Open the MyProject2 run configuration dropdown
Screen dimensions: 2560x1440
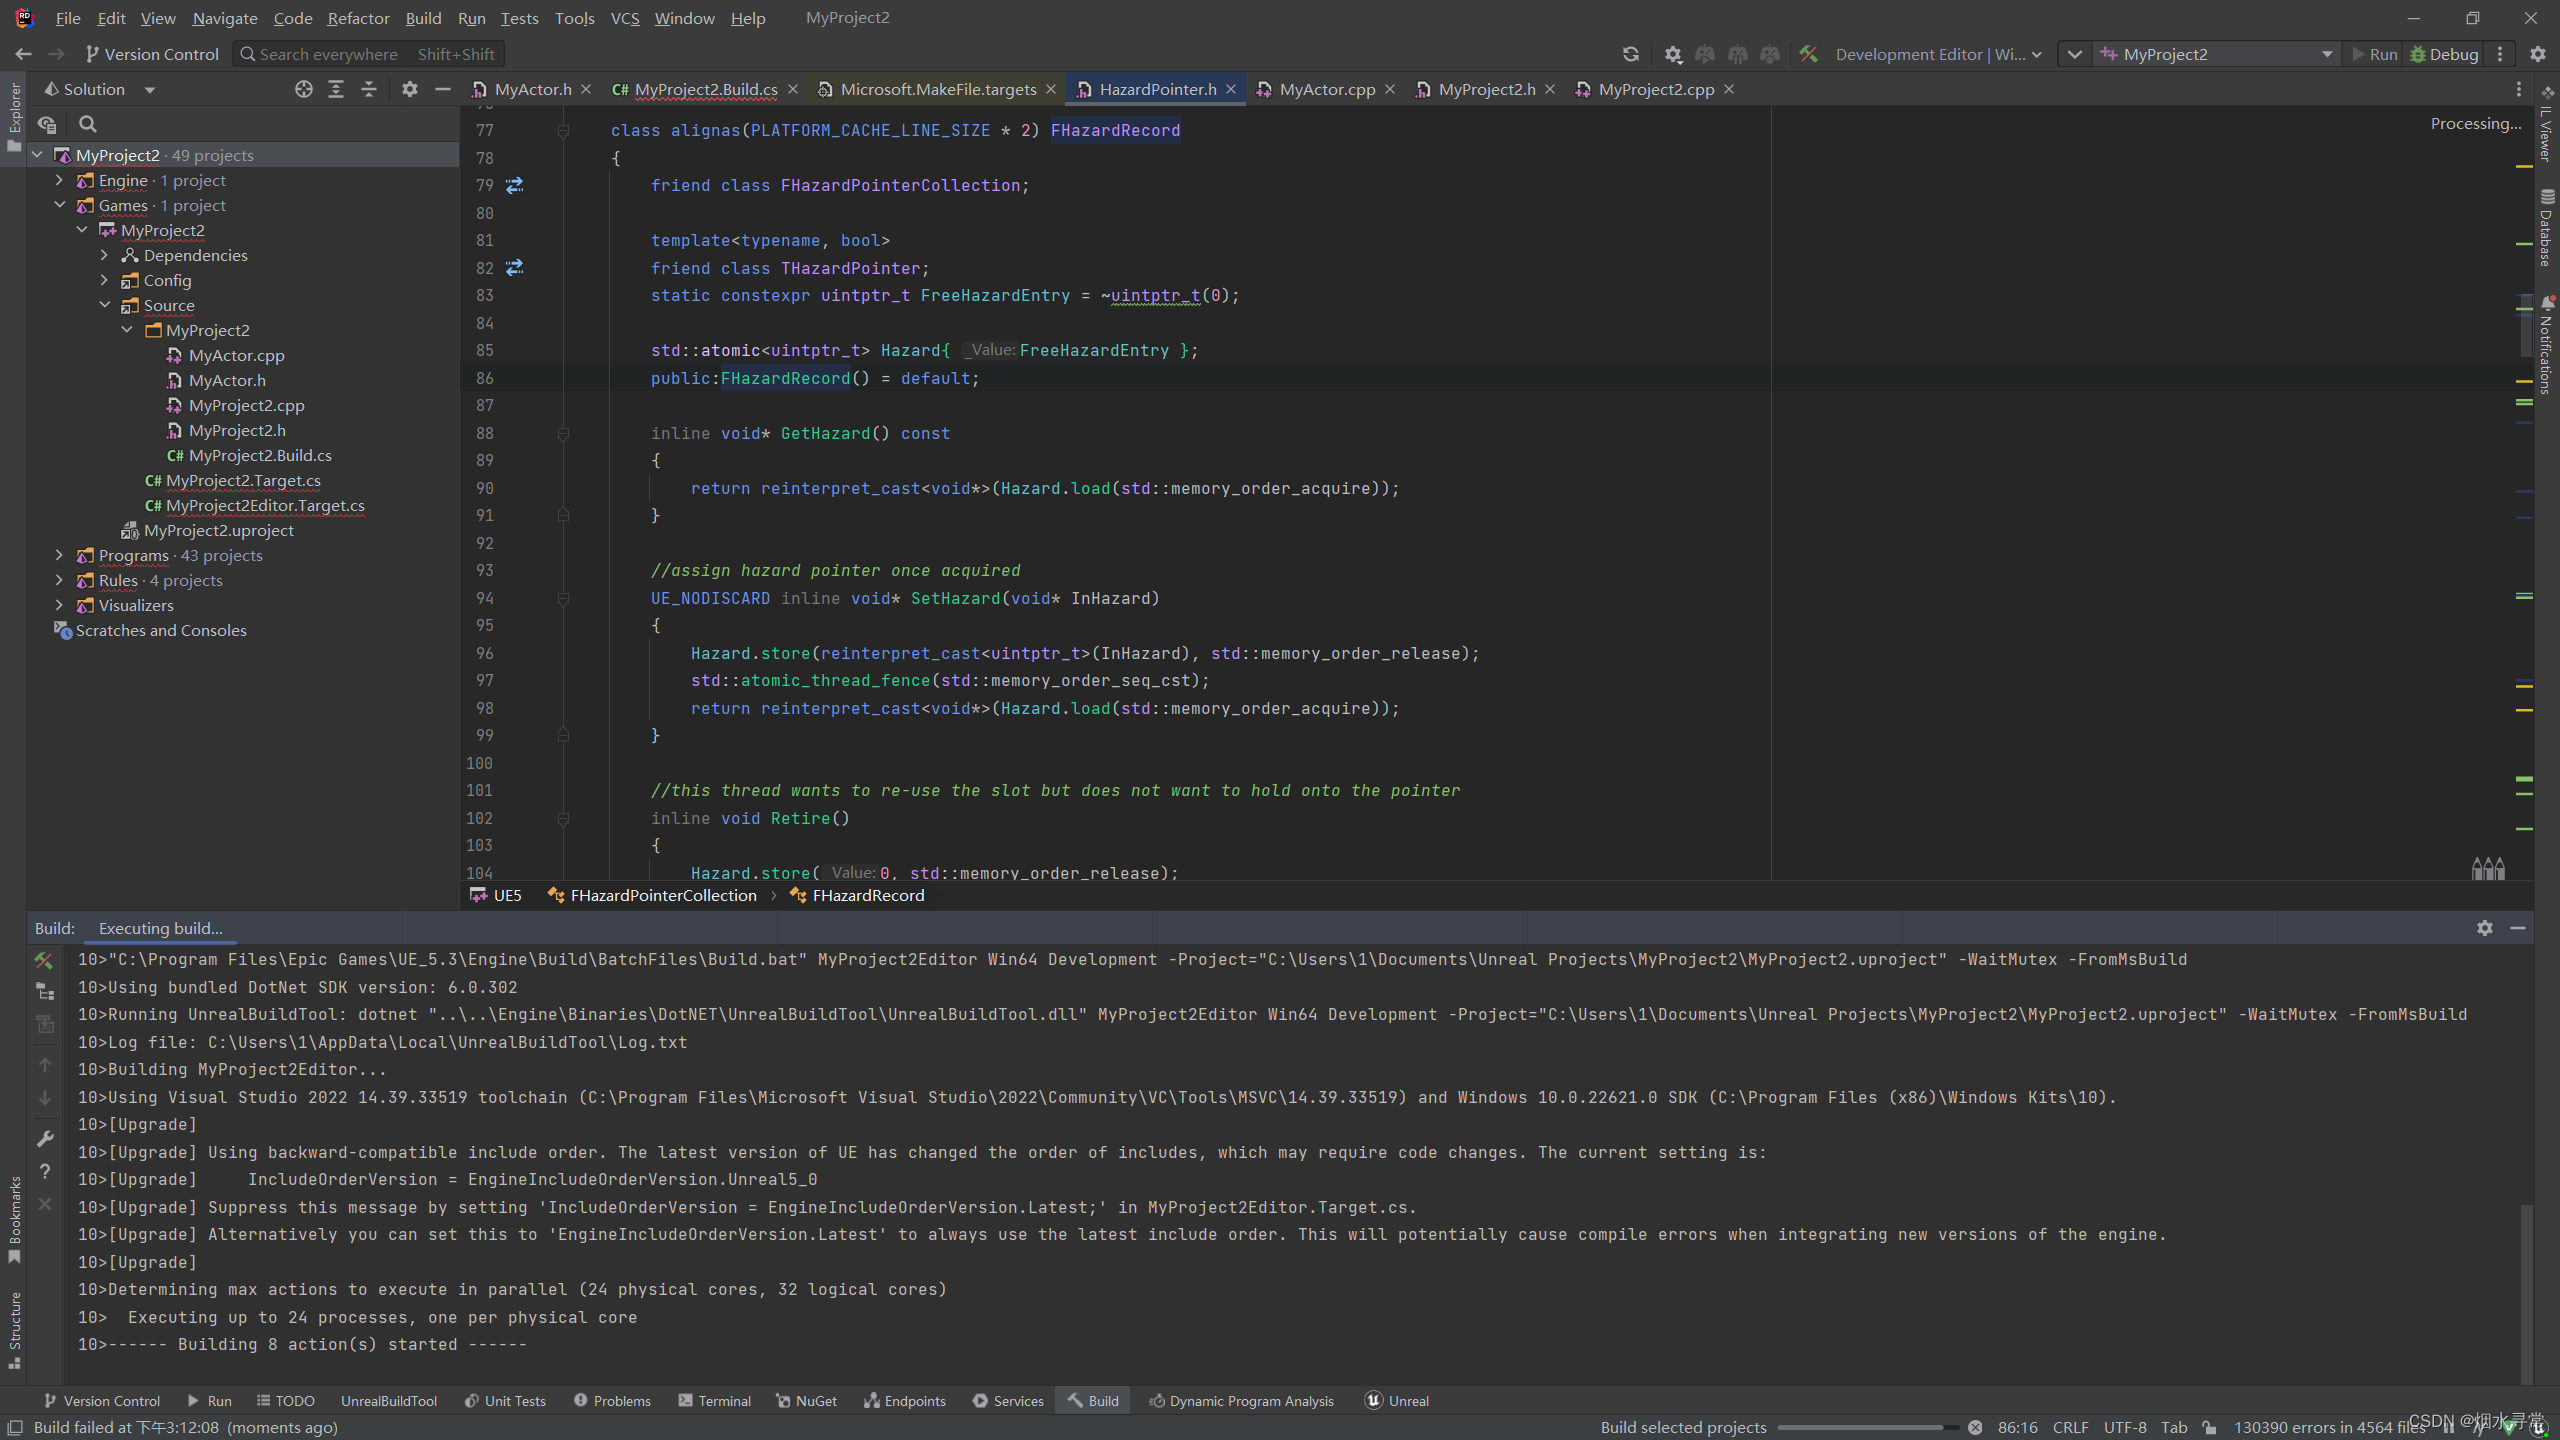point(2217,54)
